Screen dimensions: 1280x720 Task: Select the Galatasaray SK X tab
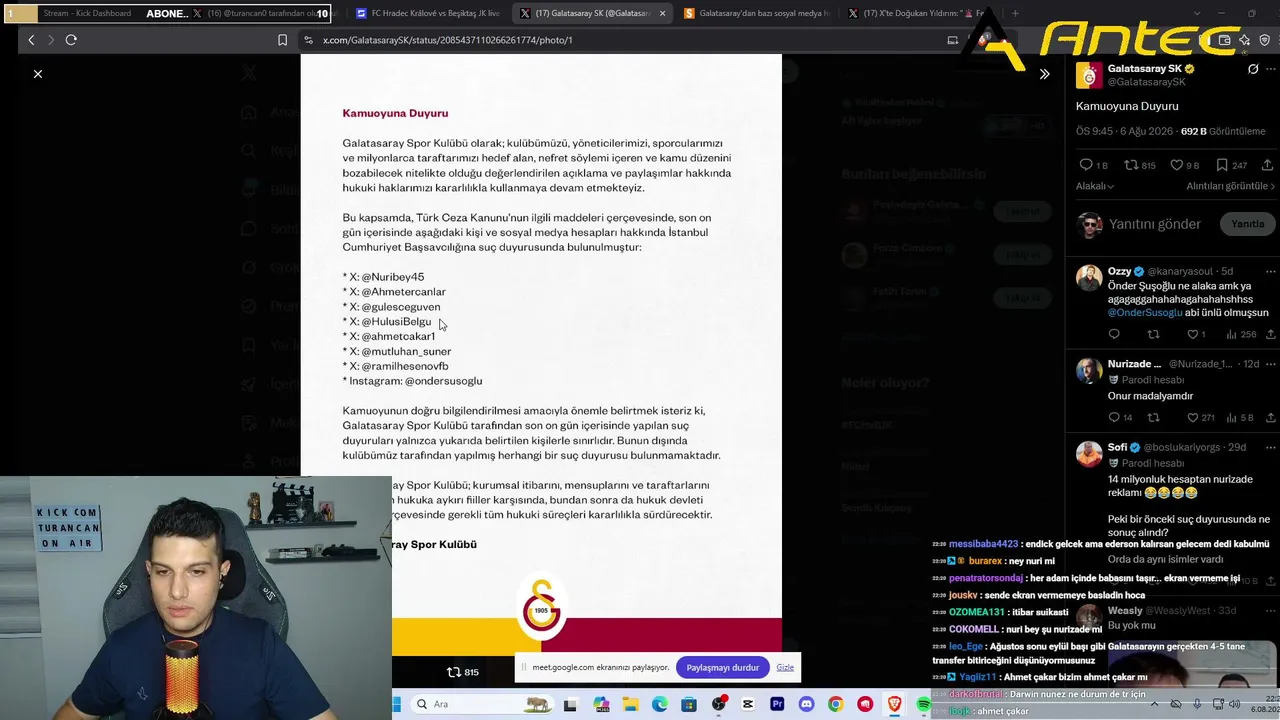click(592, 13)
